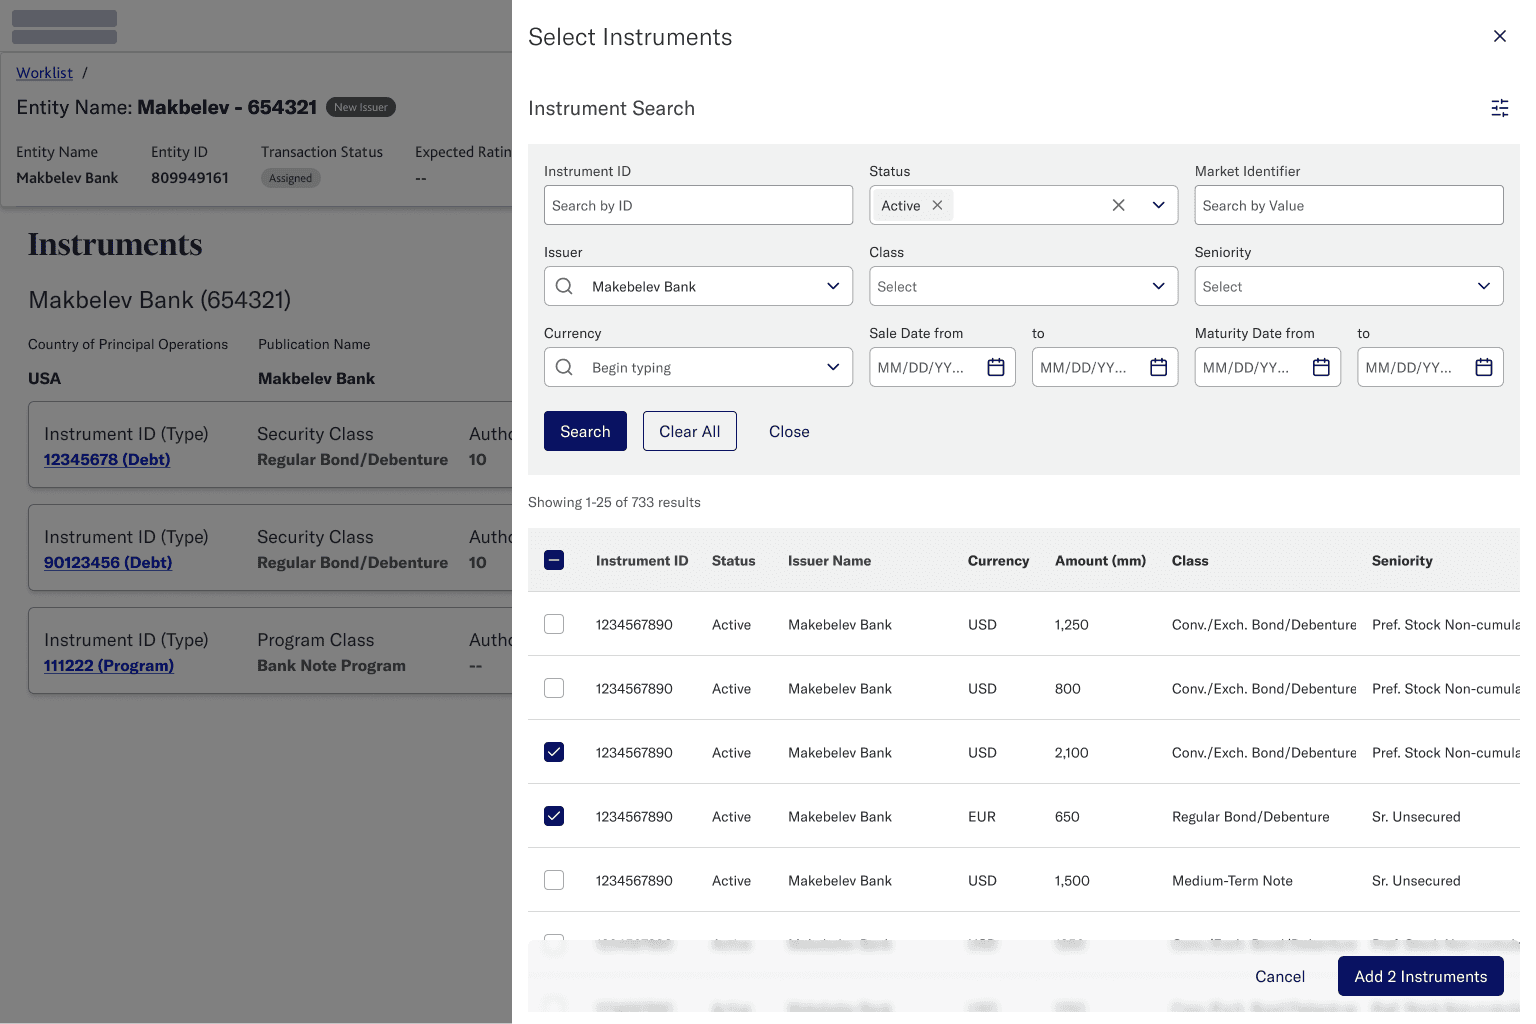Uncheck the selected 2,100 USD instrument row
Screen dimensions: 1536x1024
[x=554, y=752]
